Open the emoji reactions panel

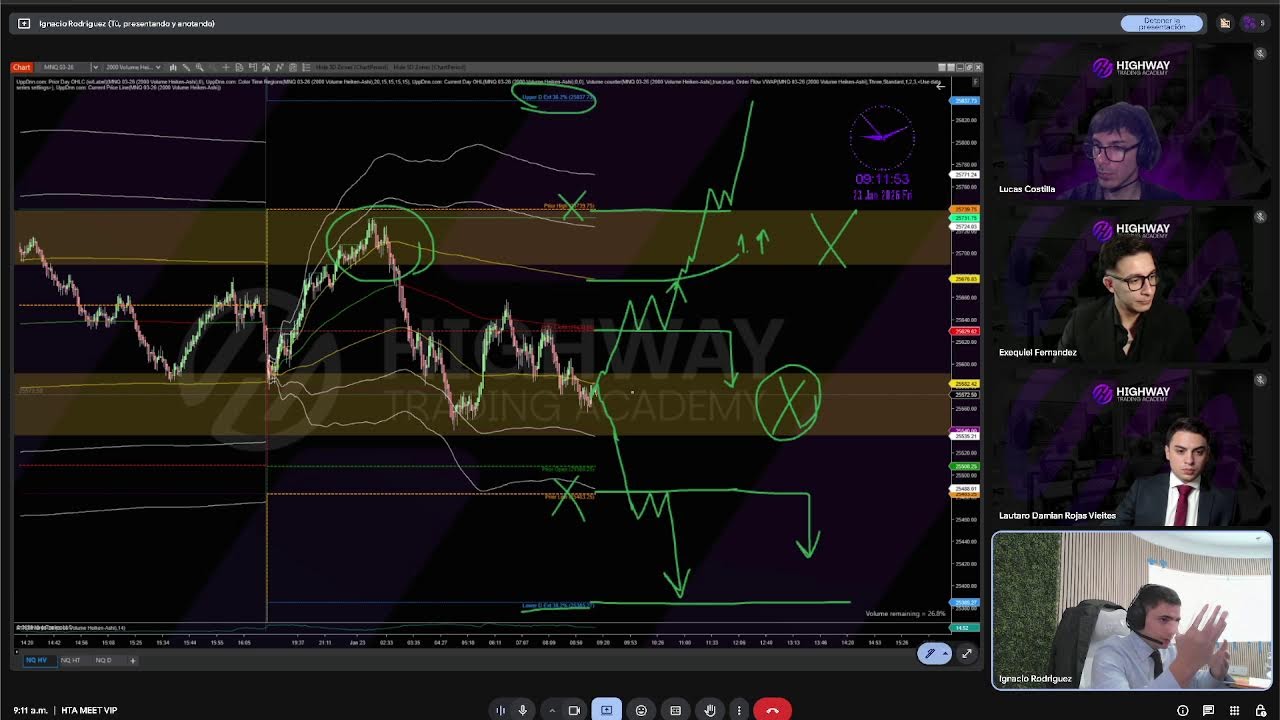pos(641,710)
